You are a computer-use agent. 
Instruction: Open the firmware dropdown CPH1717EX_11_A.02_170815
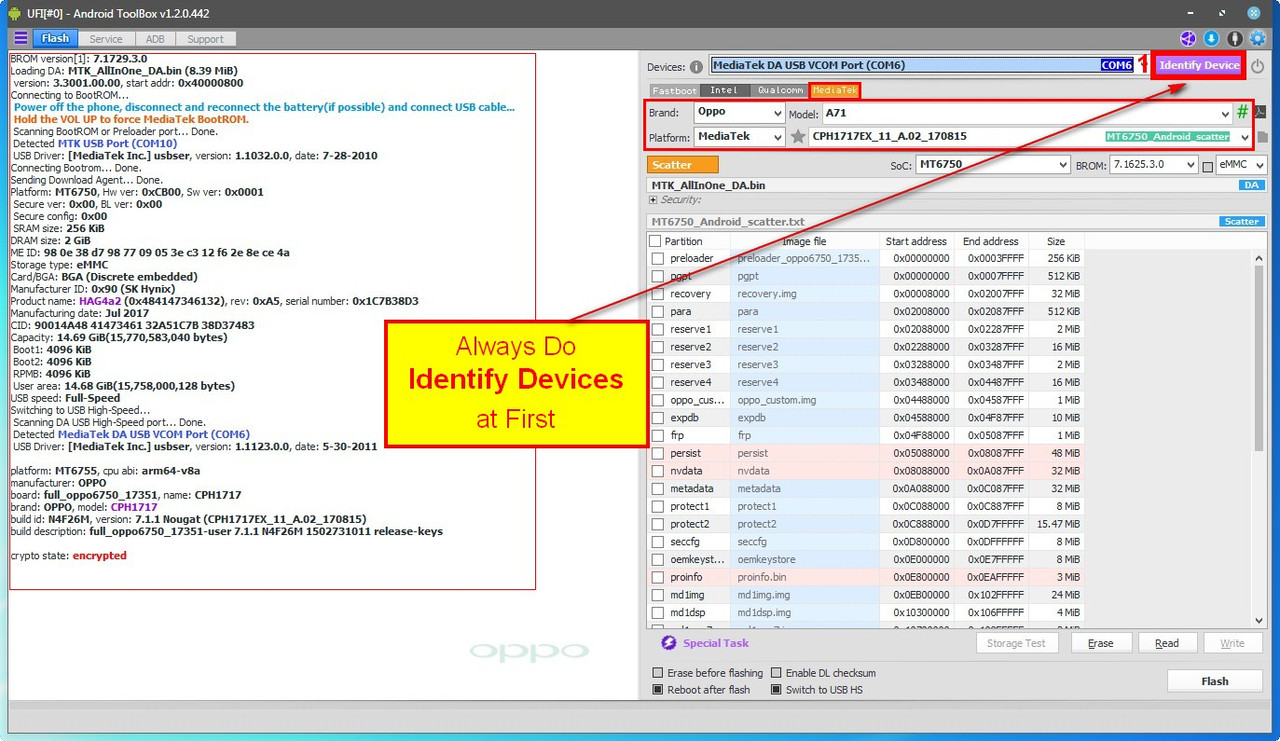pos(1030,137)
